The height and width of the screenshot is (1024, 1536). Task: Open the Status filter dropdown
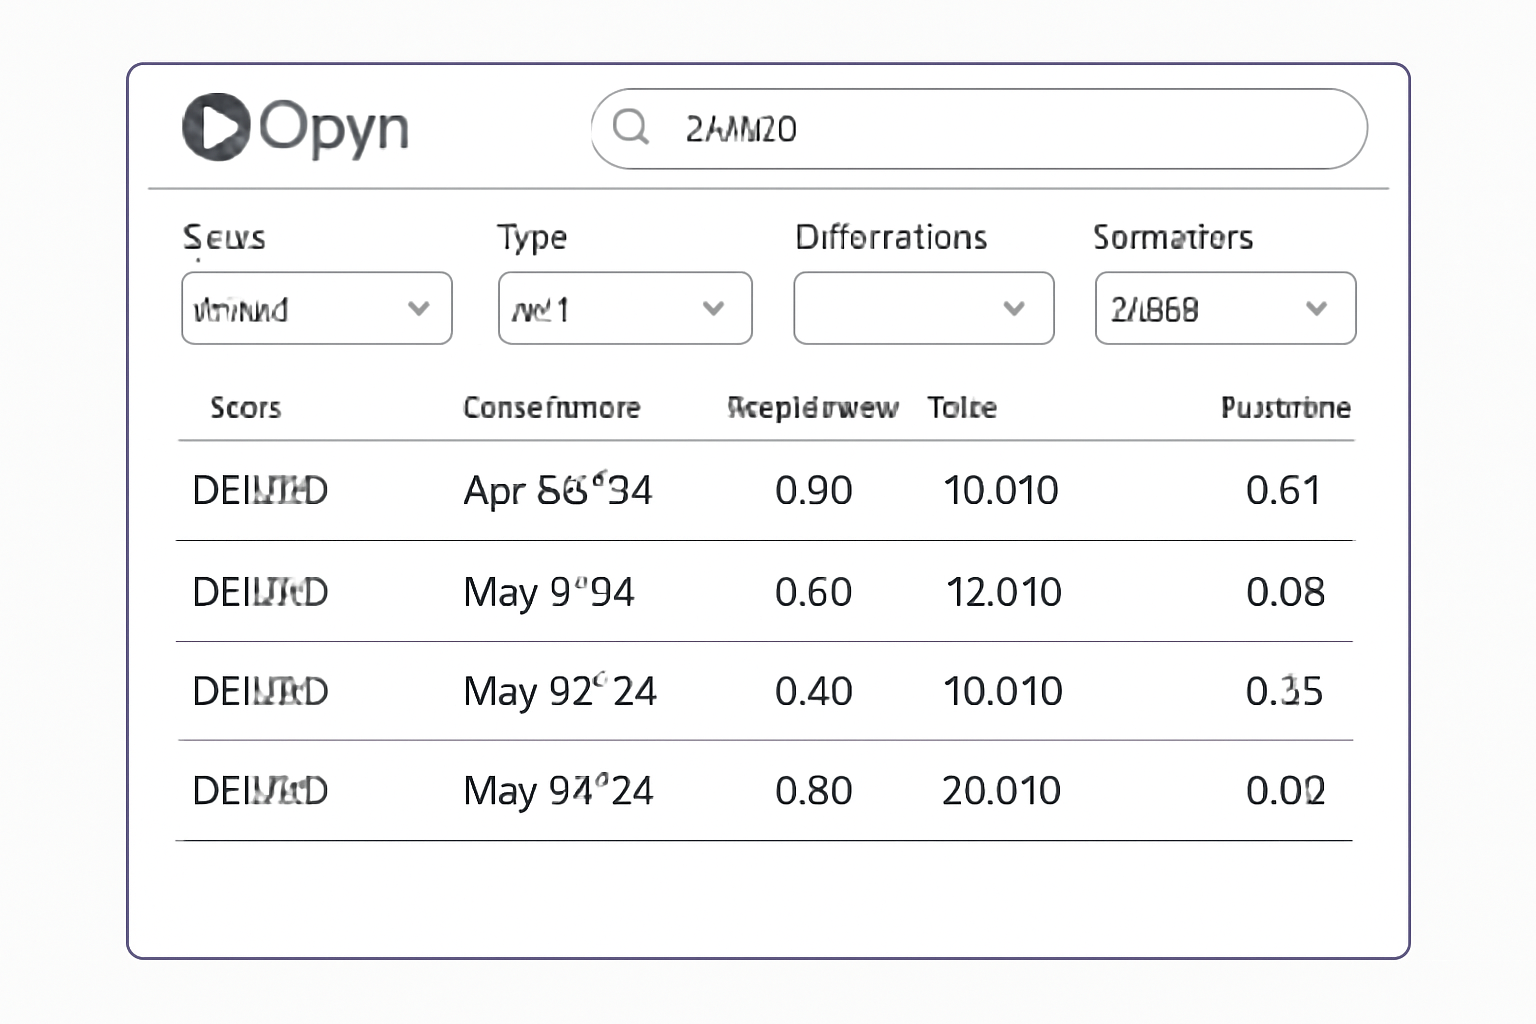point(316,308)
